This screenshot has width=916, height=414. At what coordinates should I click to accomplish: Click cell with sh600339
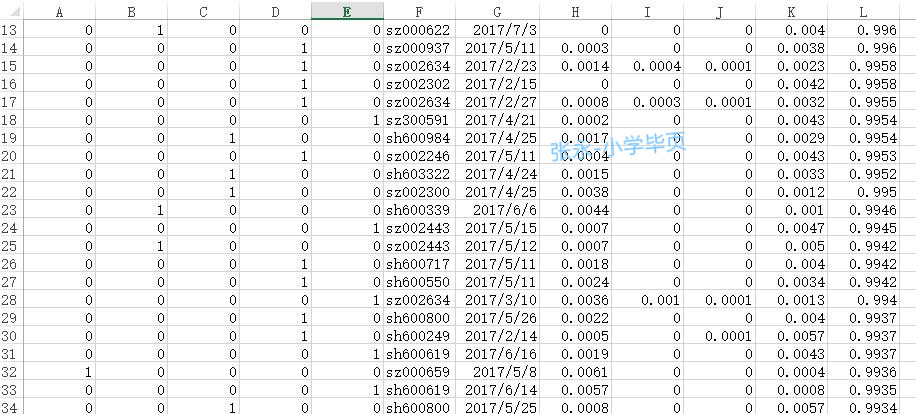pos(419,210)
